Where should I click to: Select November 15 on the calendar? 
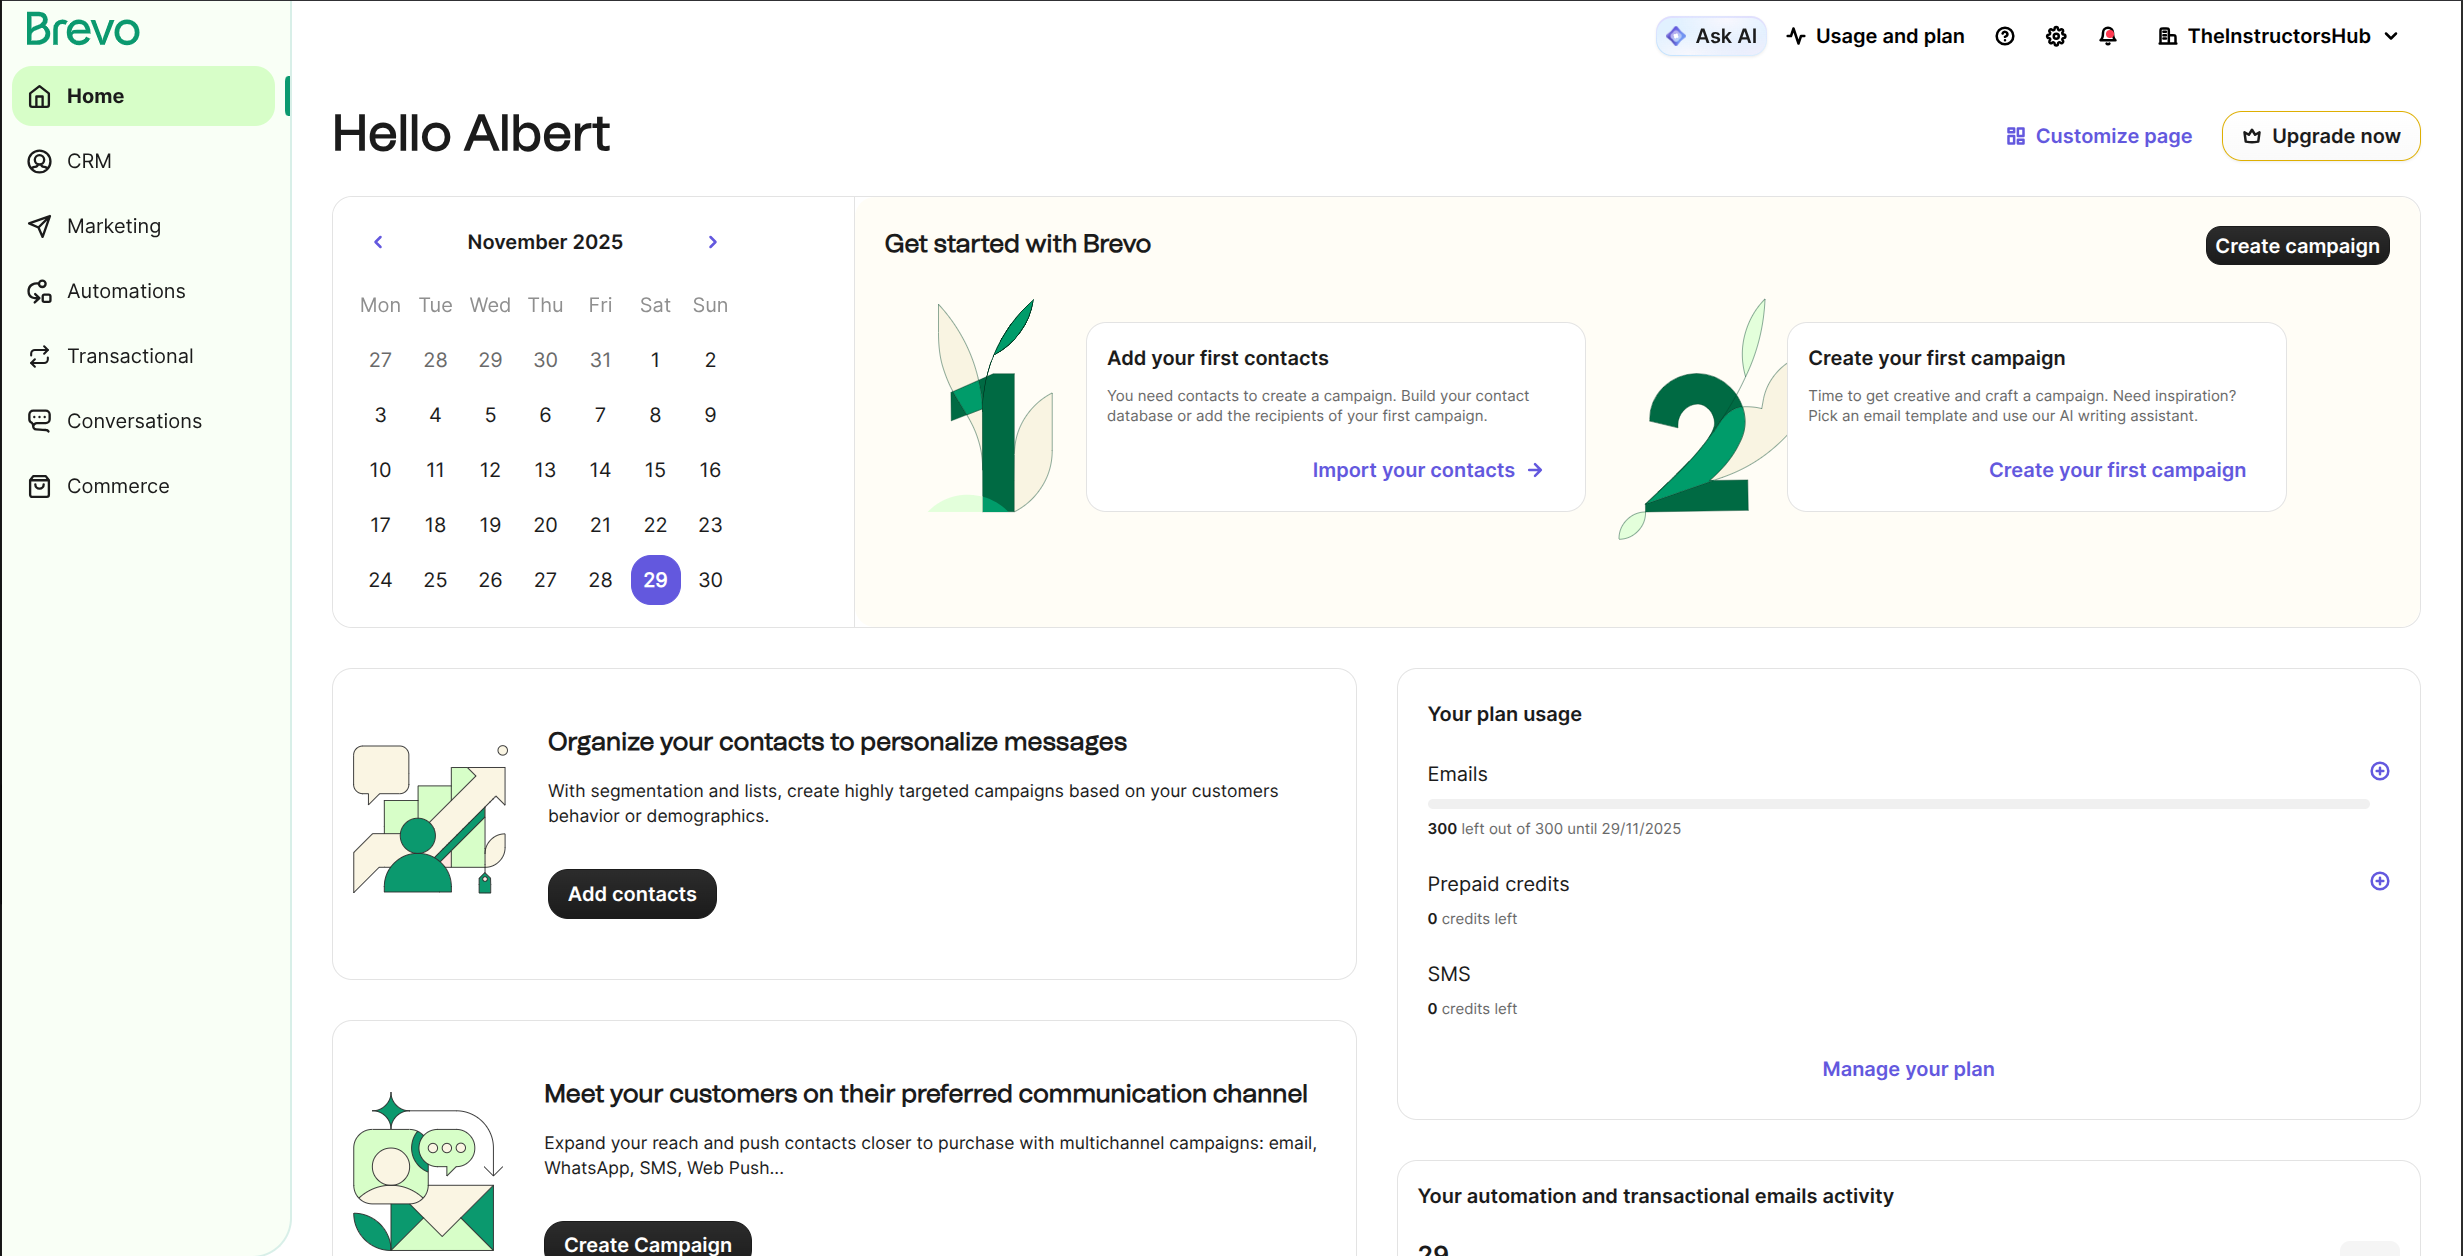[x=655, y=469]
